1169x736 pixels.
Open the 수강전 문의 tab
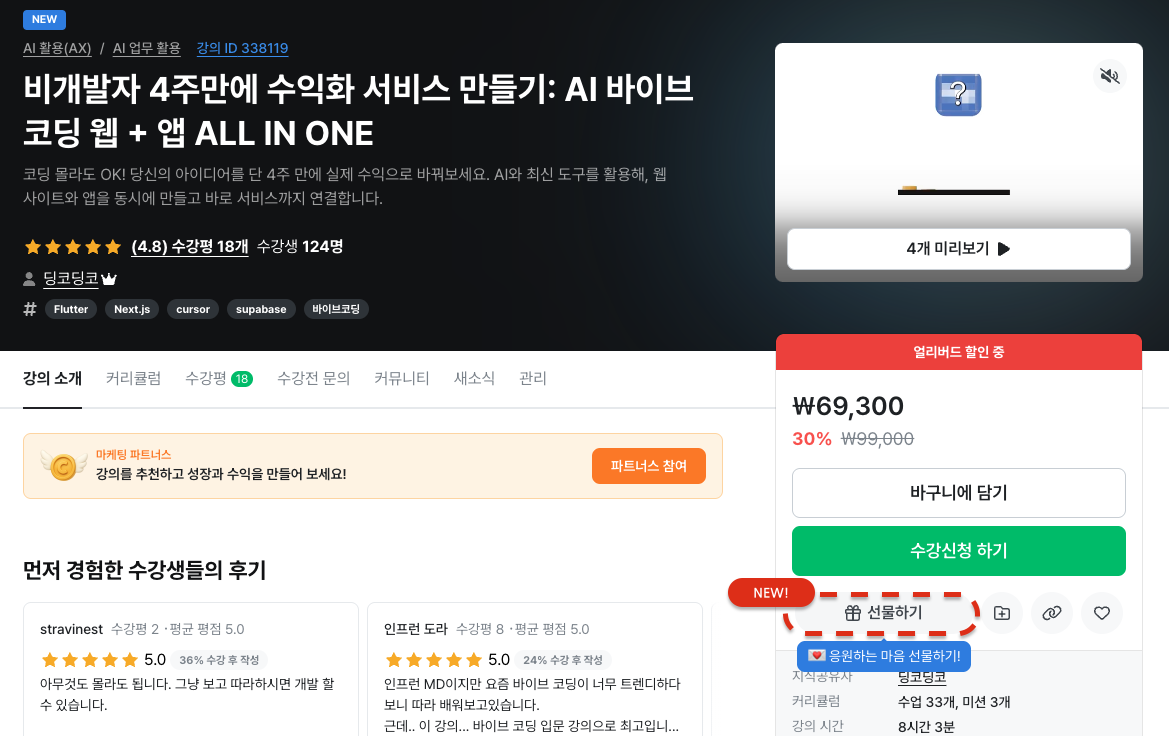point(313,378)
